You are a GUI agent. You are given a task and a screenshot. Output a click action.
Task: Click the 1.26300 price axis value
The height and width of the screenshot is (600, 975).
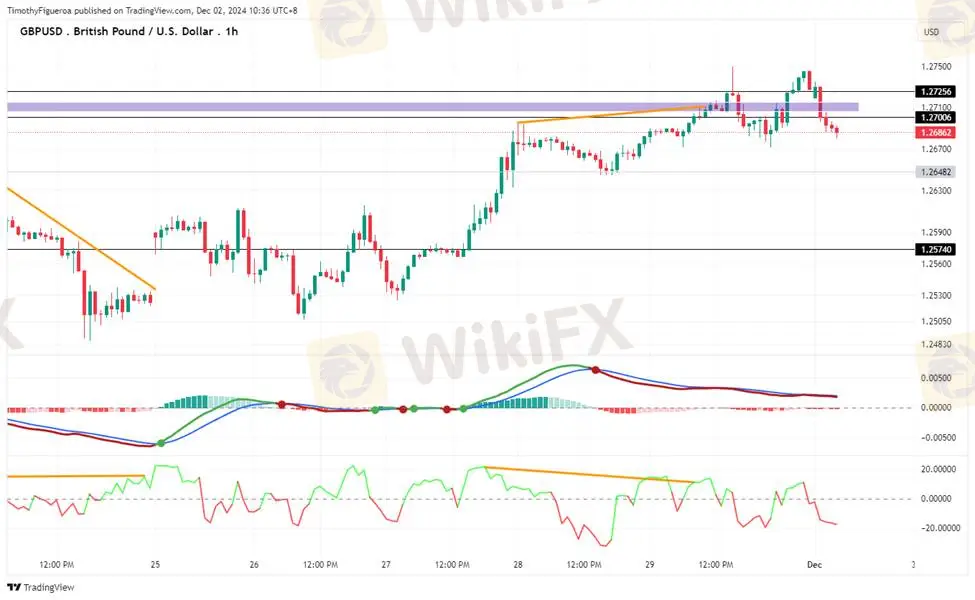936,191
